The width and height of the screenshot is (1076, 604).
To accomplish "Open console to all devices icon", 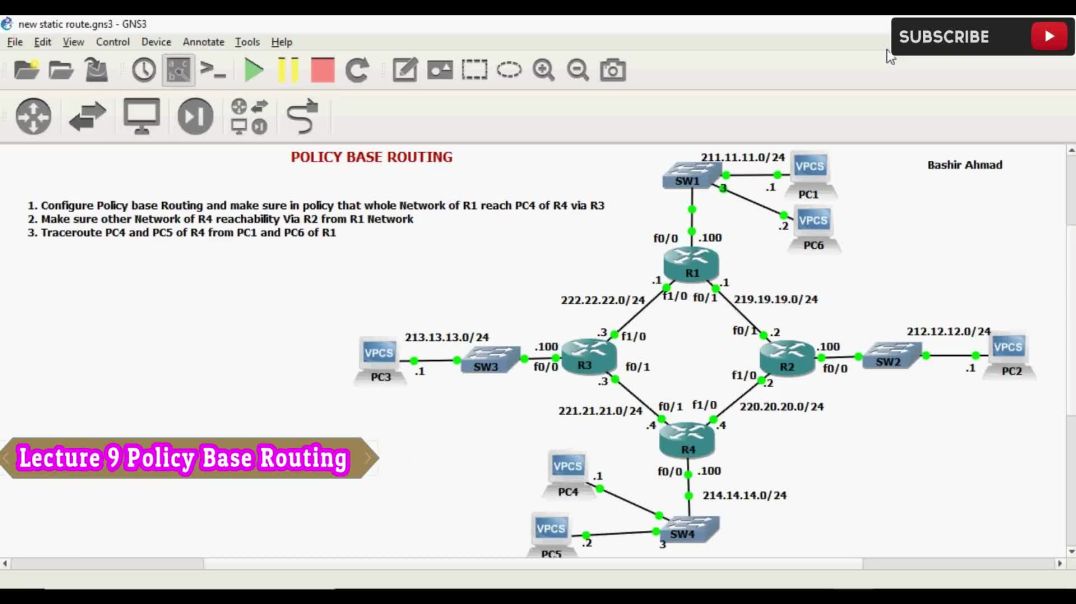I will (213, 70).
